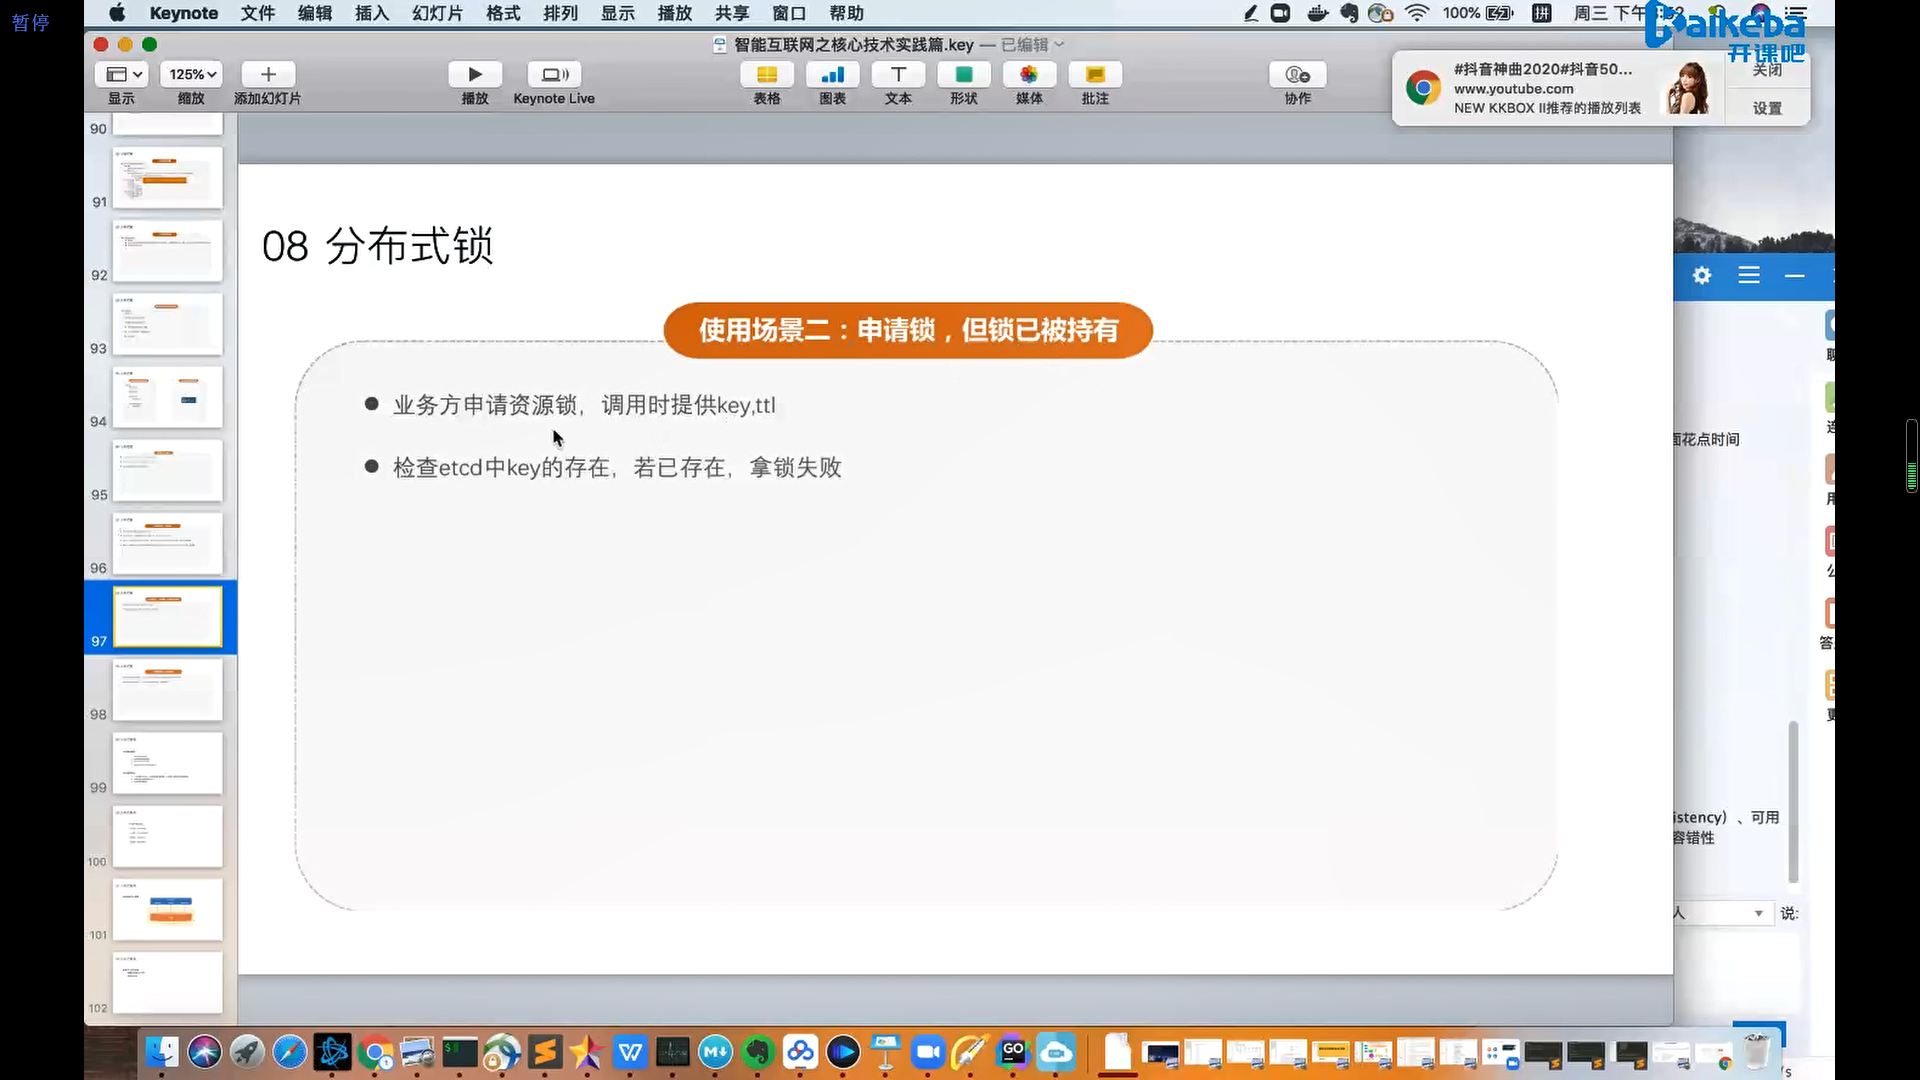This screenshot has width=1920, height=1080.
Task: Click the Collaborate toolbar icon
Action: pos(1297,75)
